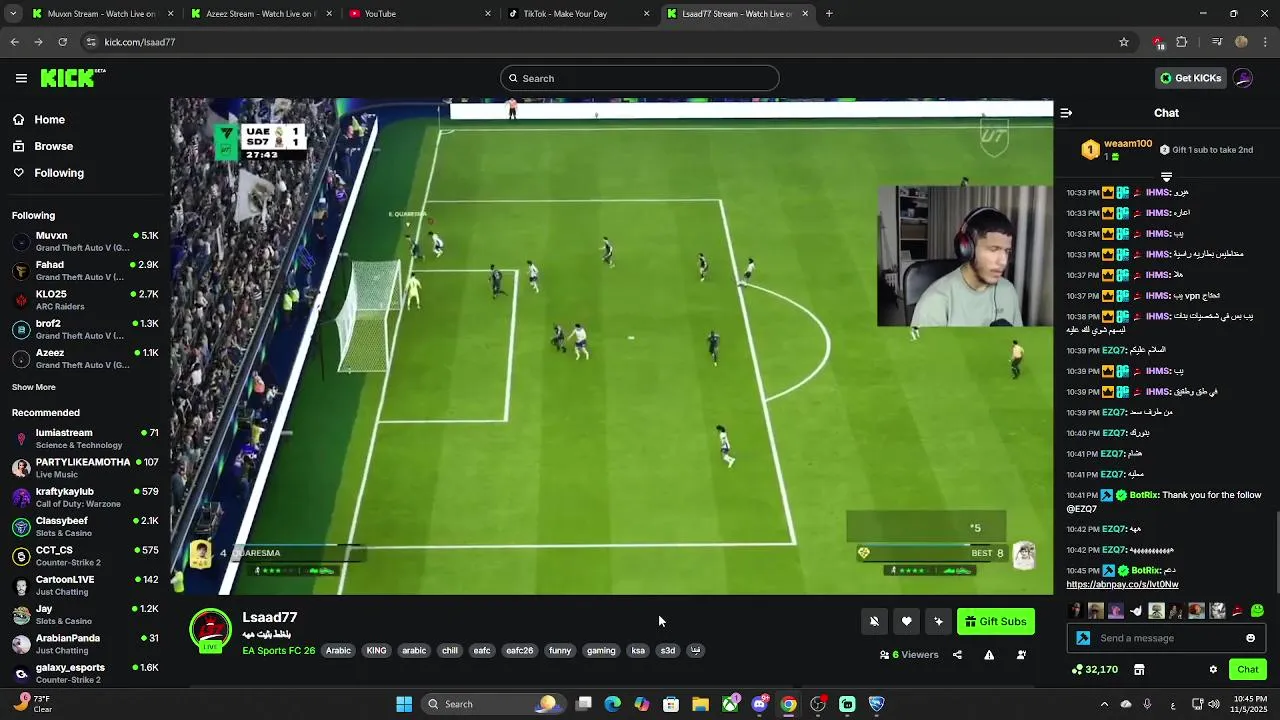Click the 32,170 KICKs balance

click(x=1094, y=670)
